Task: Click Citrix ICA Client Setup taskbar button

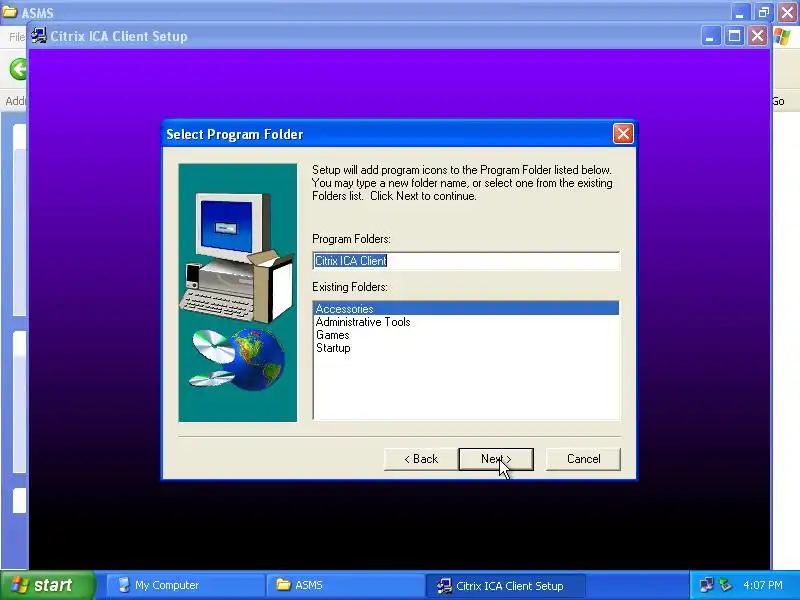Action: [505, 586]
